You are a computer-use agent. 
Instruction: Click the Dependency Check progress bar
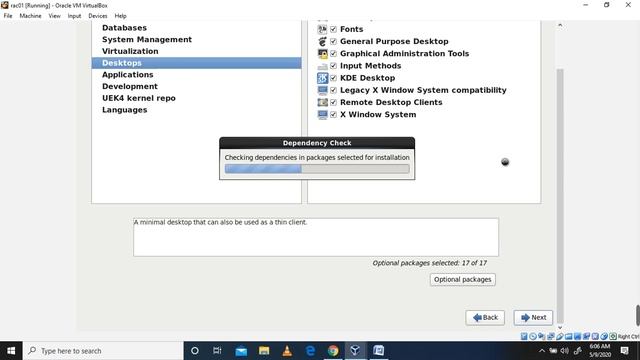point(317,169)
